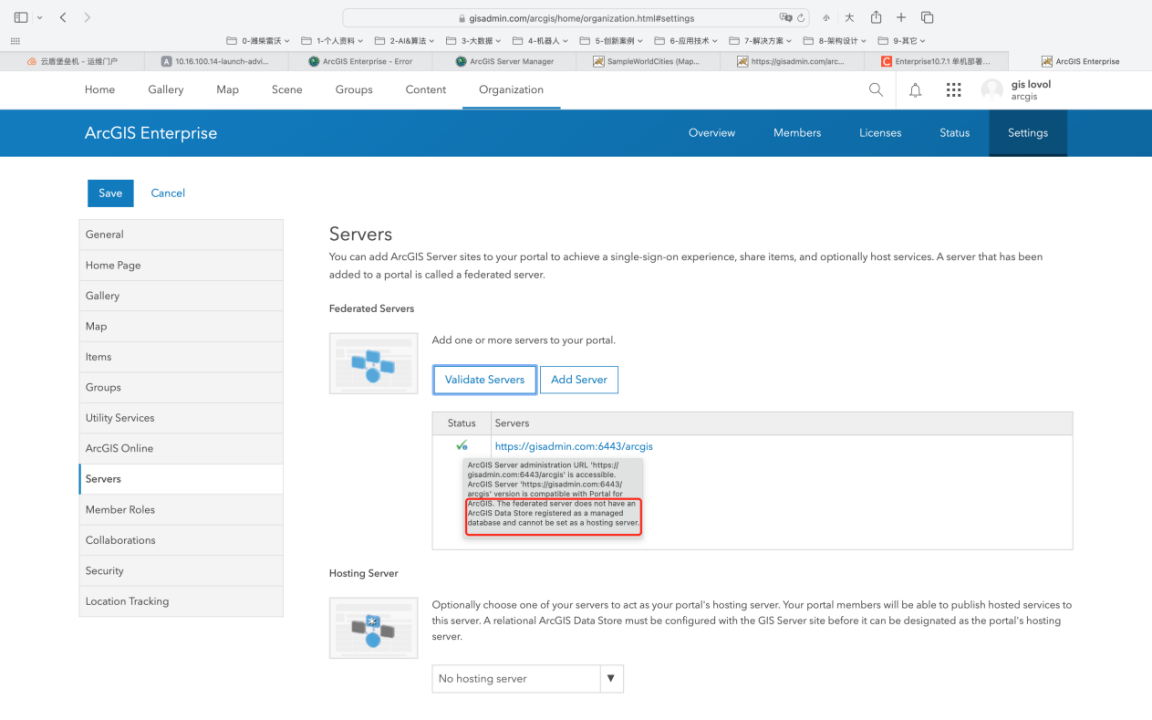Image resolution: width=1152 pixels, height=720 pixels.
Task: Expand the 9-其它 bookmark folder
Action: point(901,41)
